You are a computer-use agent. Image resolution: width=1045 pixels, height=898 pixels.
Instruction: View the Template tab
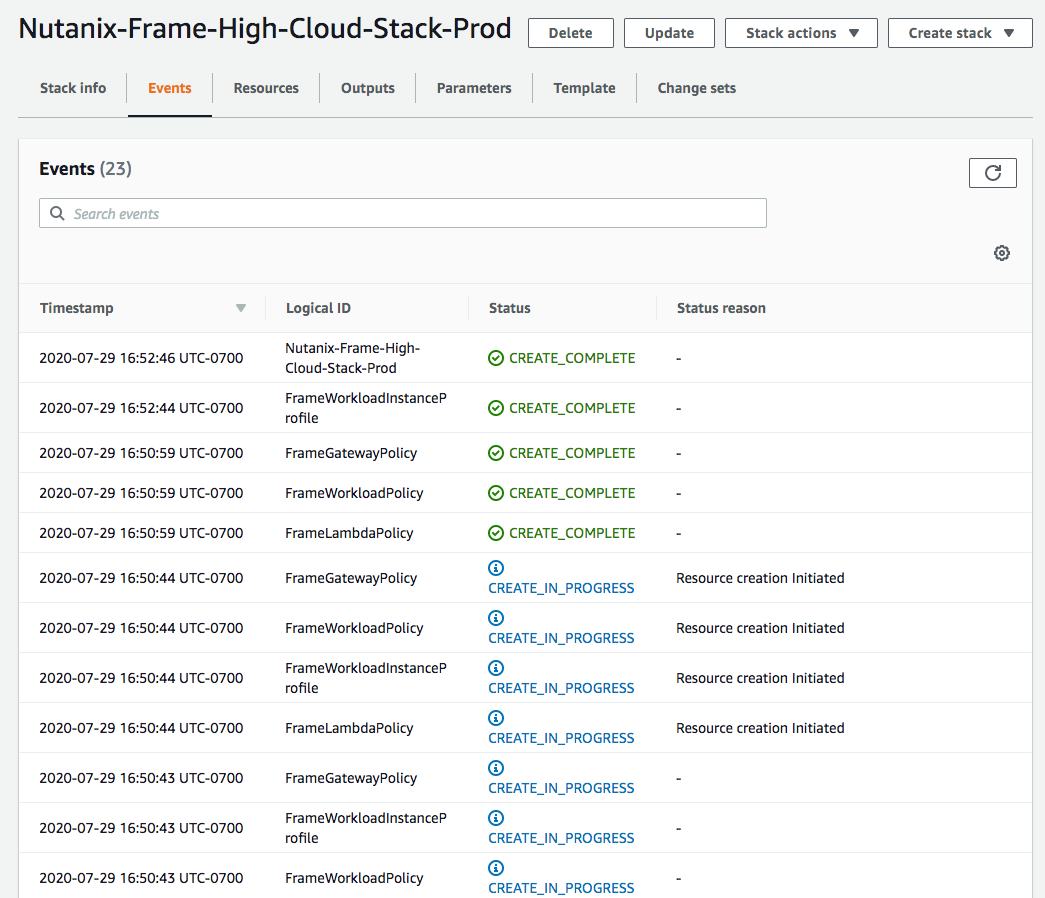584,88
